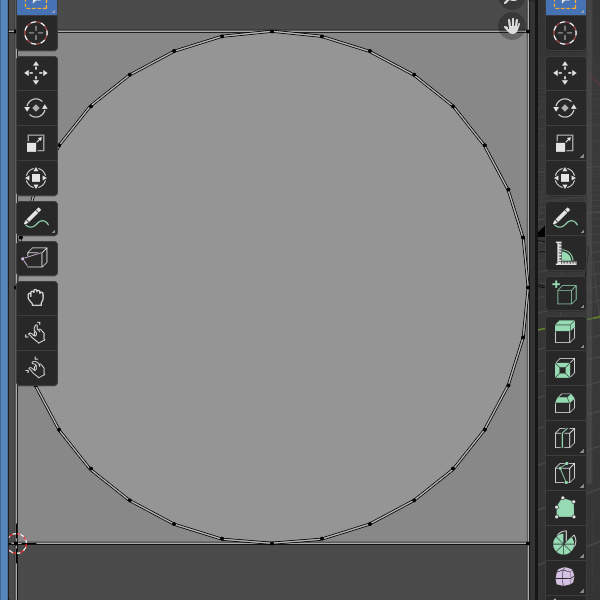Select the Rotate tool in the UV editor toolbar

(36, 109)
